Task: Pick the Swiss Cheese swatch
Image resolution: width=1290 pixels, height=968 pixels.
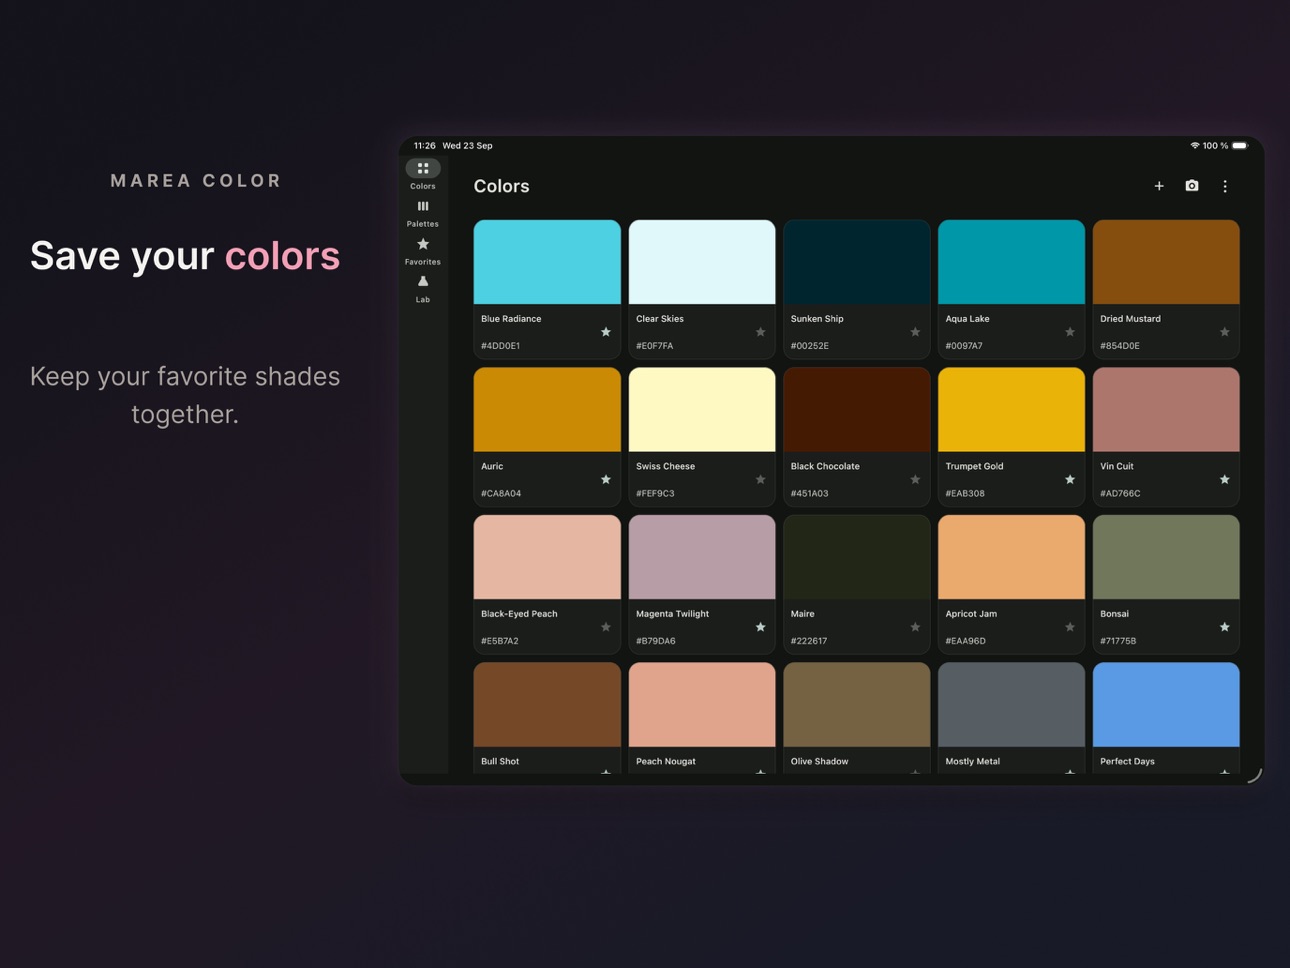Action: point(702,409)
